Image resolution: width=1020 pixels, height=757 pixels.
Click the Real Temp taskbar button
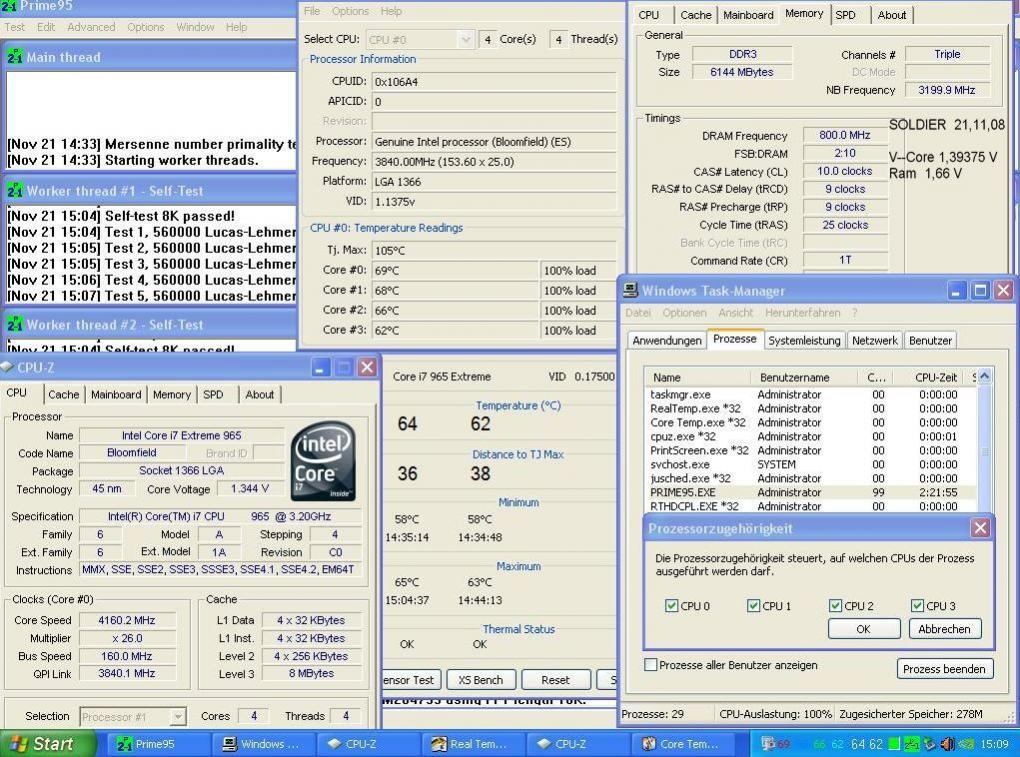(474, 744)
